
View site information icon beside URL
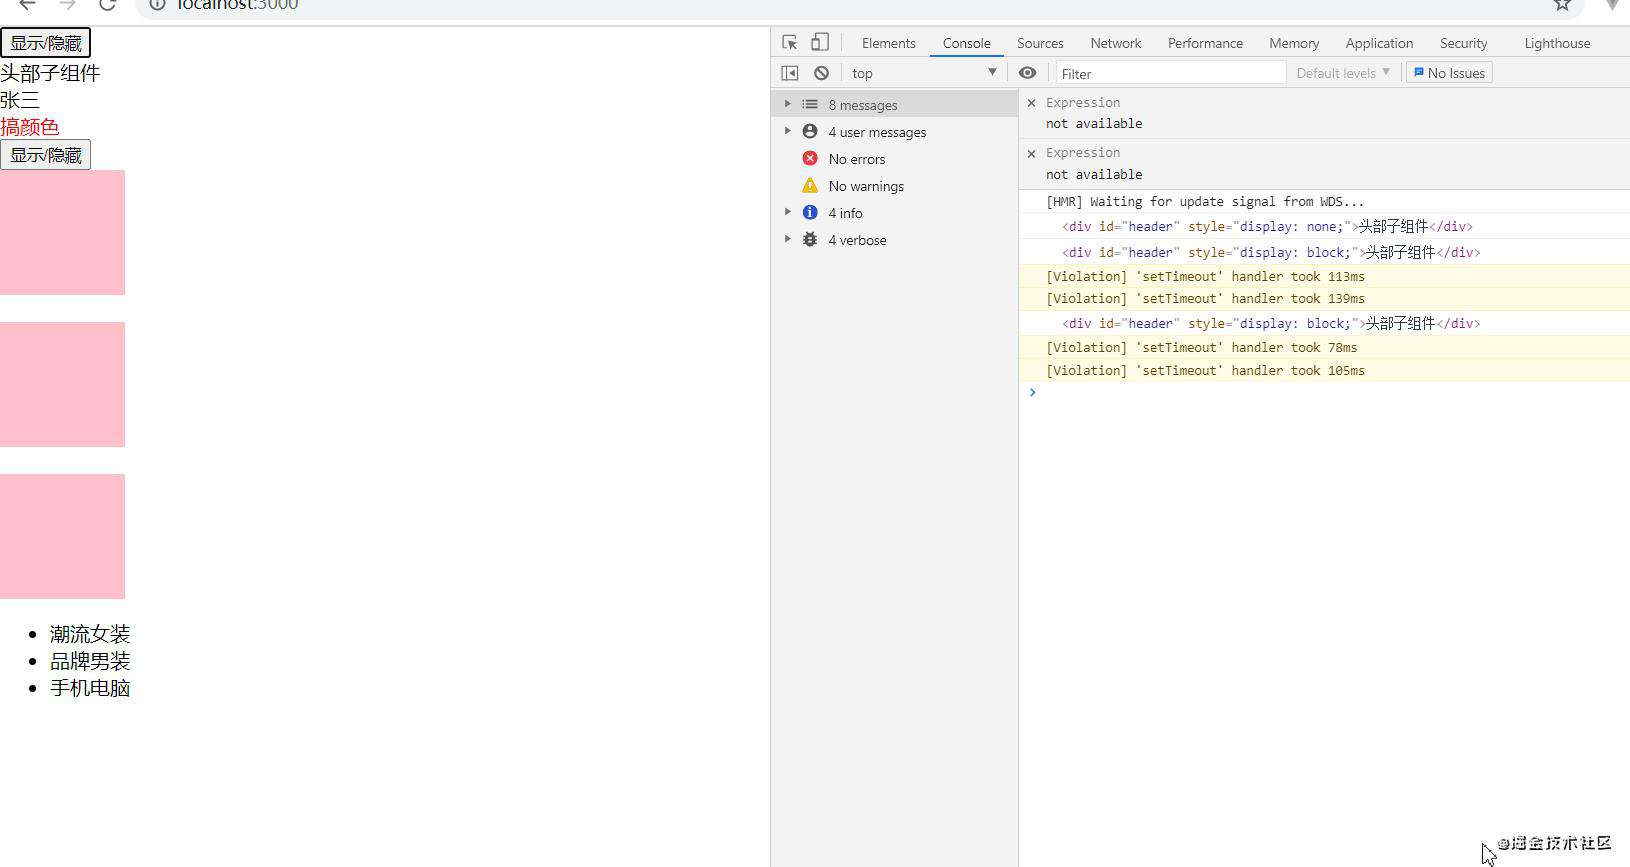pyautogui.click(x=157, y=5)
